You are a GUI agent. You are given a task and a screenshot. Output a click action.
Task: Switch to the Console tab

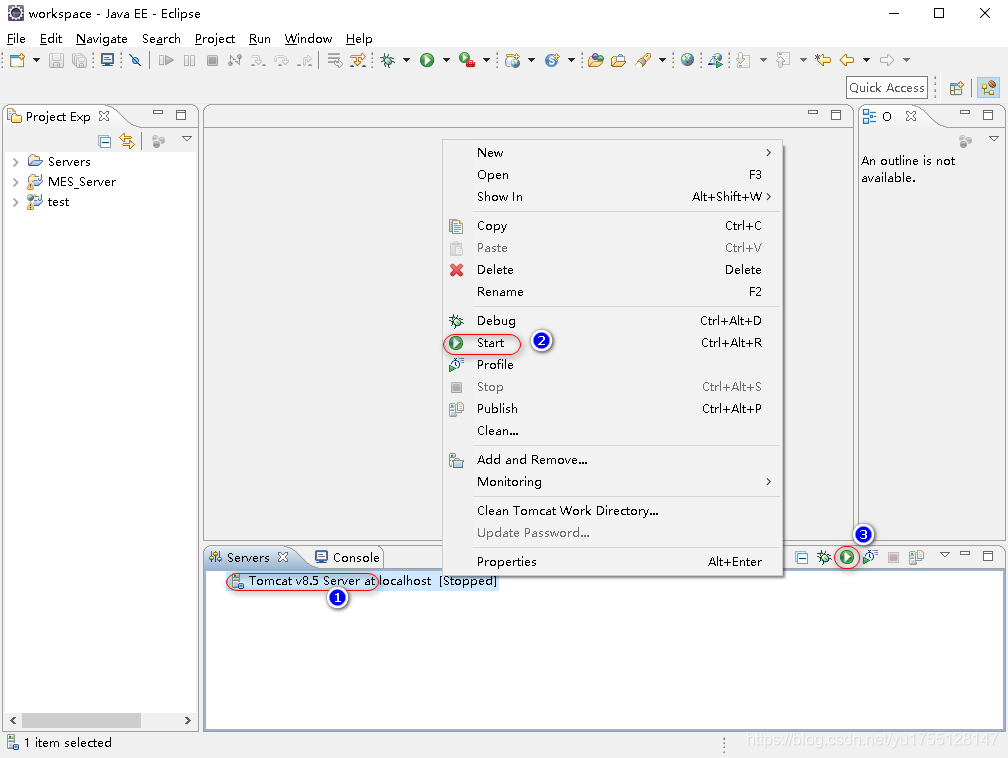click(348, 557)
